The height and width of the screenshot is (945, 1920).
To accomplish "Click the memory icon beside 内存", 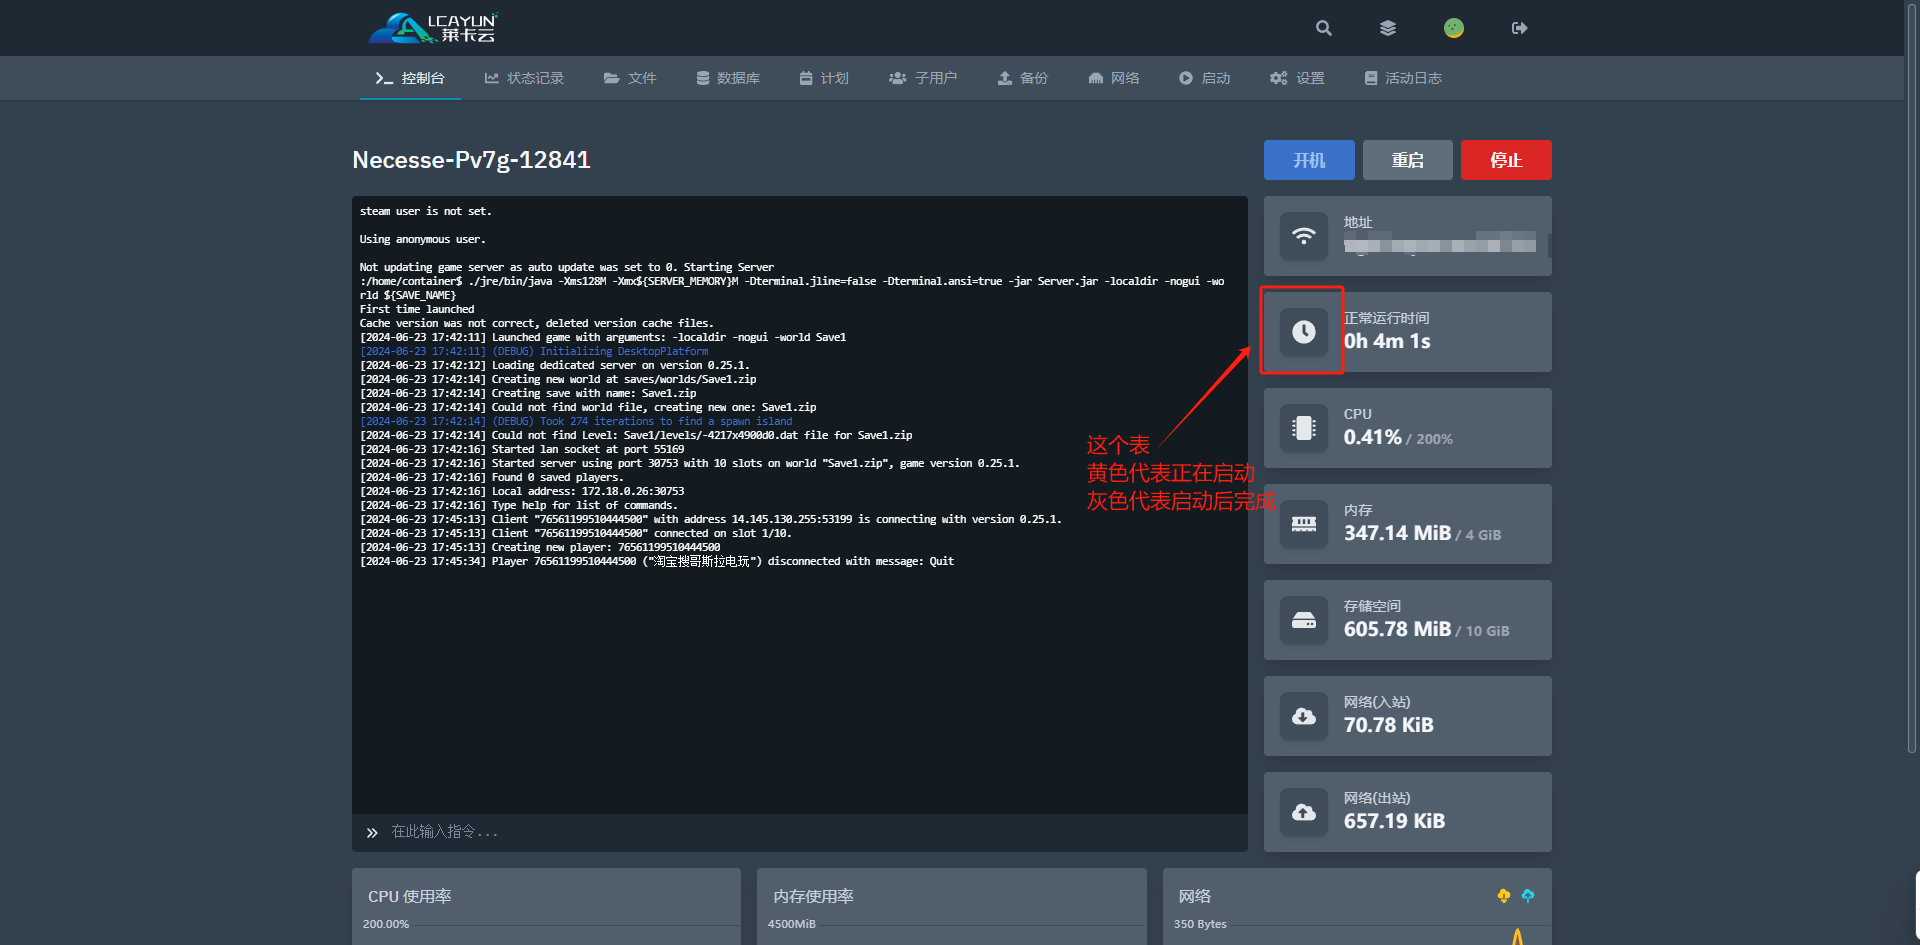I will (1304, 524).
